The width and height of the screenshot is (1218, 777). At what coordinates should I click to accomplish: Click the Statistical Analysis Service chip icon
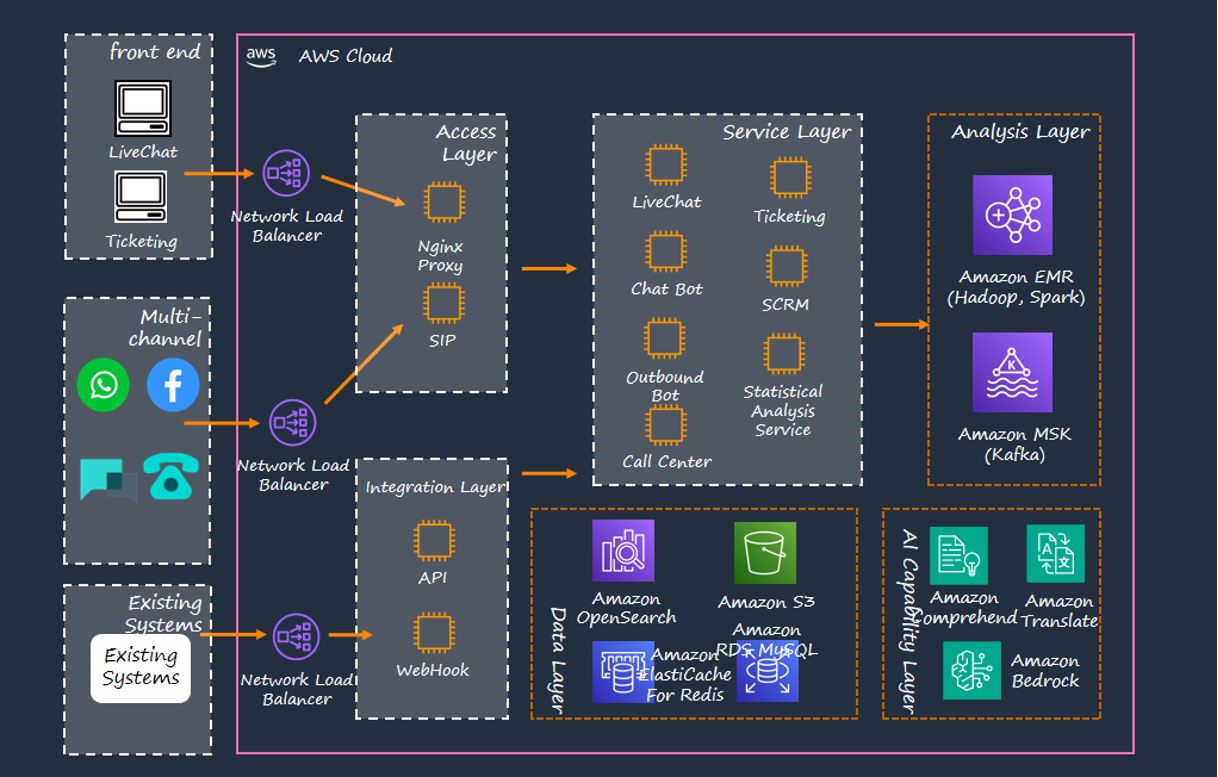(783, 355)
